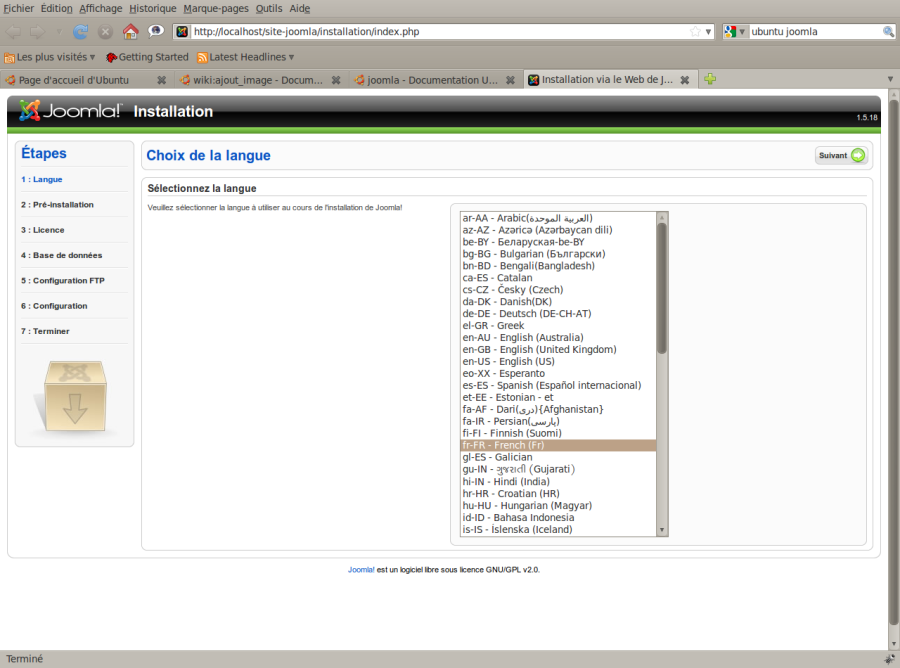
Task: Click step 5 : Configuration FTP
Action: (x=63, y=280)
